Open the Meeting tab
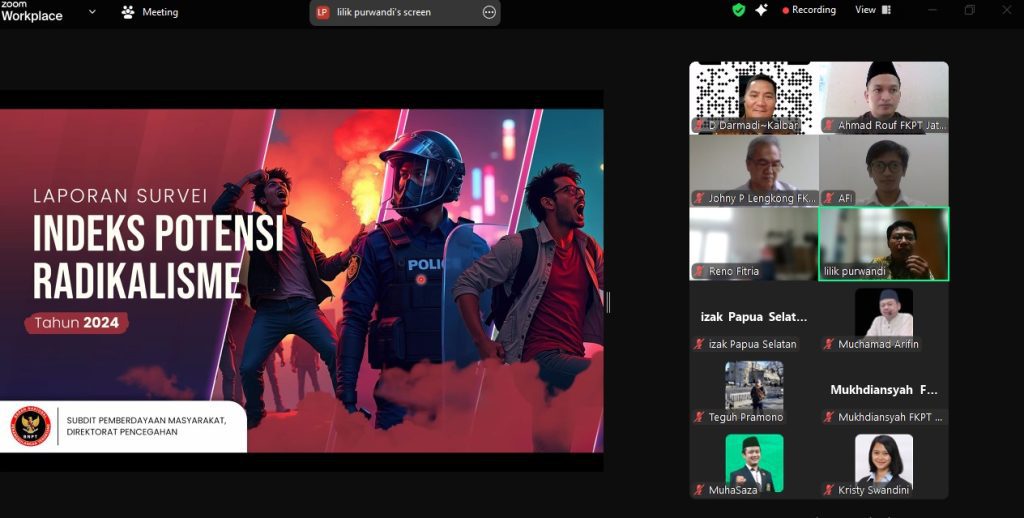 [x=150, y=12]
